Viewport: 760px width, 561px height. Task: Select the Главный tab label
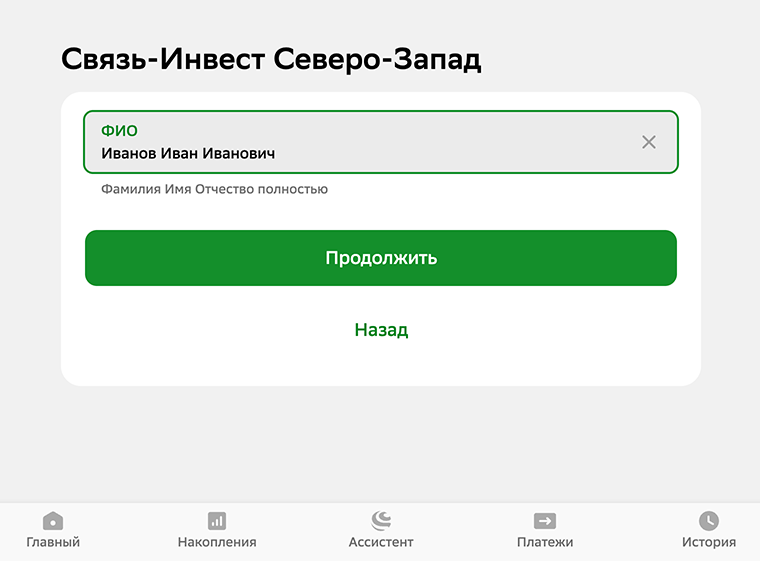click(x=53, y=542)
